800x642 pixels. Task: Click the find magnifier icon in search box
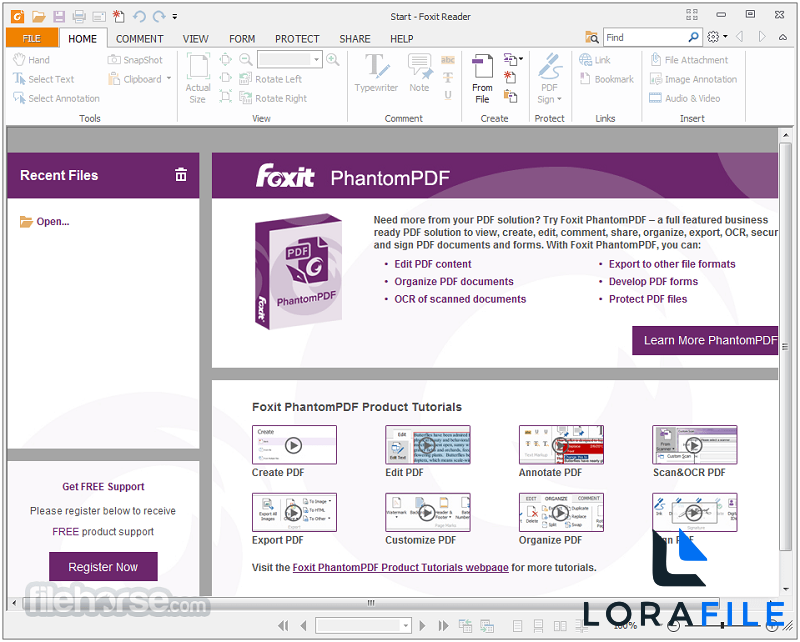(693, 37)
